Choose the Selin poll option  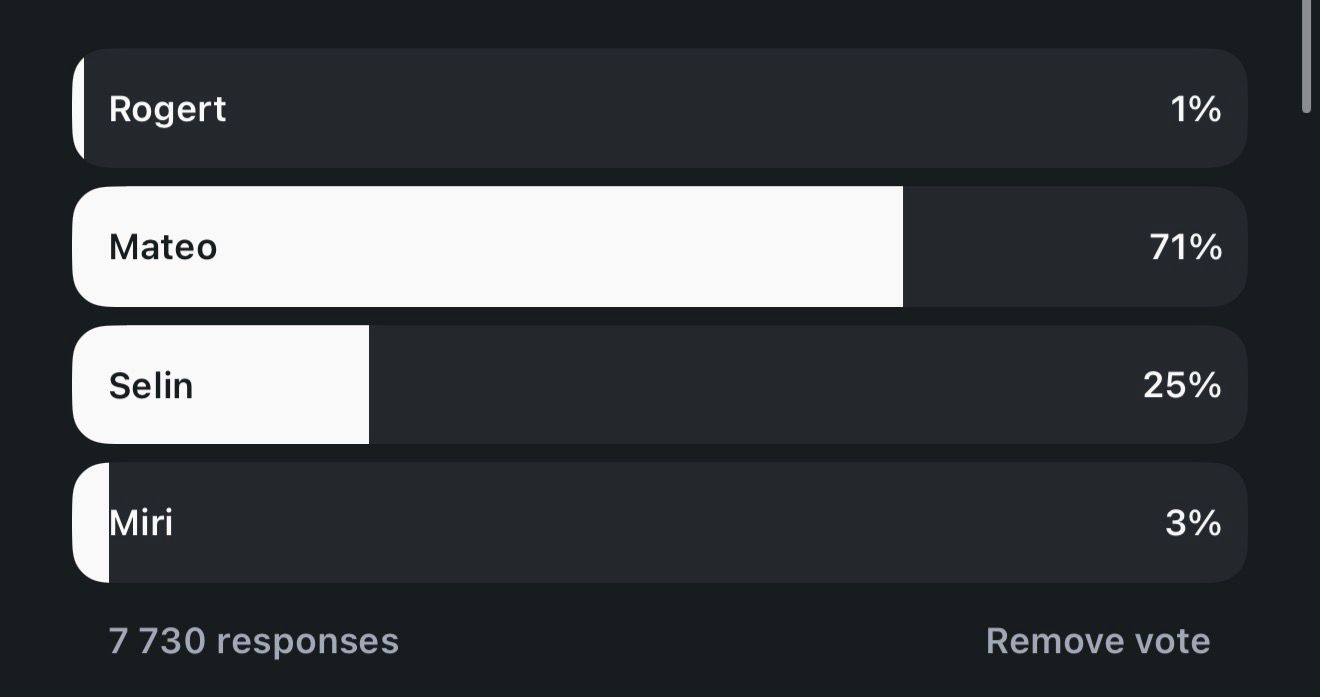(x=659, y=385)
